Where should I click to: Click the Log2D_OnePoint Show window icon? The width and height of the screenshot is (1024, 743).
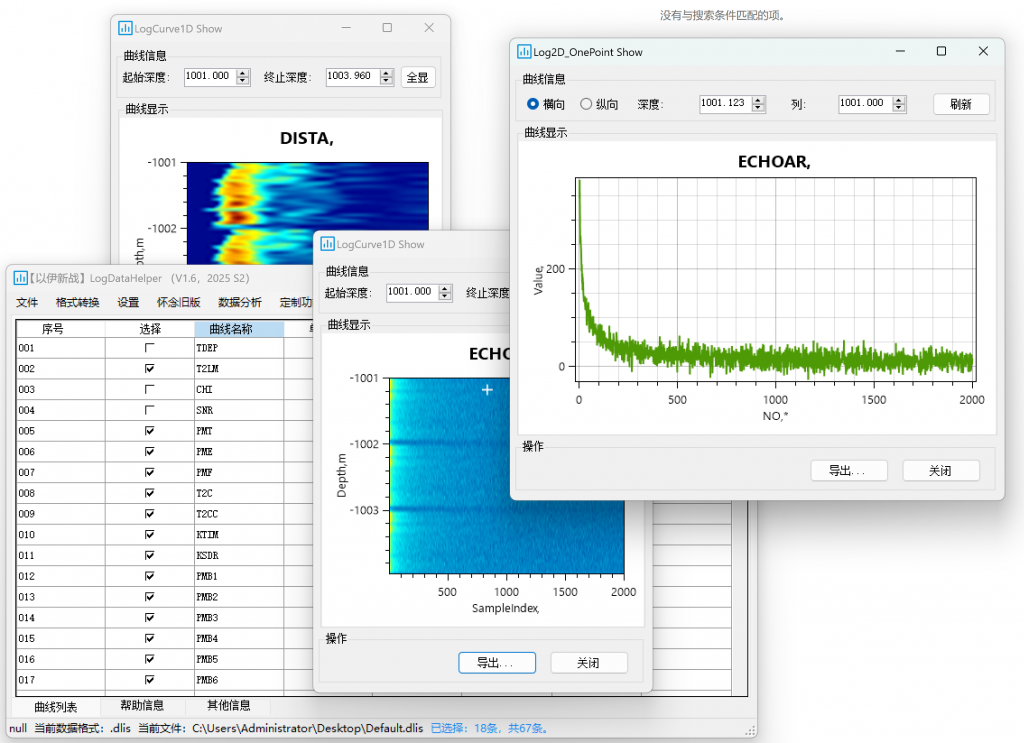[x=524, y=52]
